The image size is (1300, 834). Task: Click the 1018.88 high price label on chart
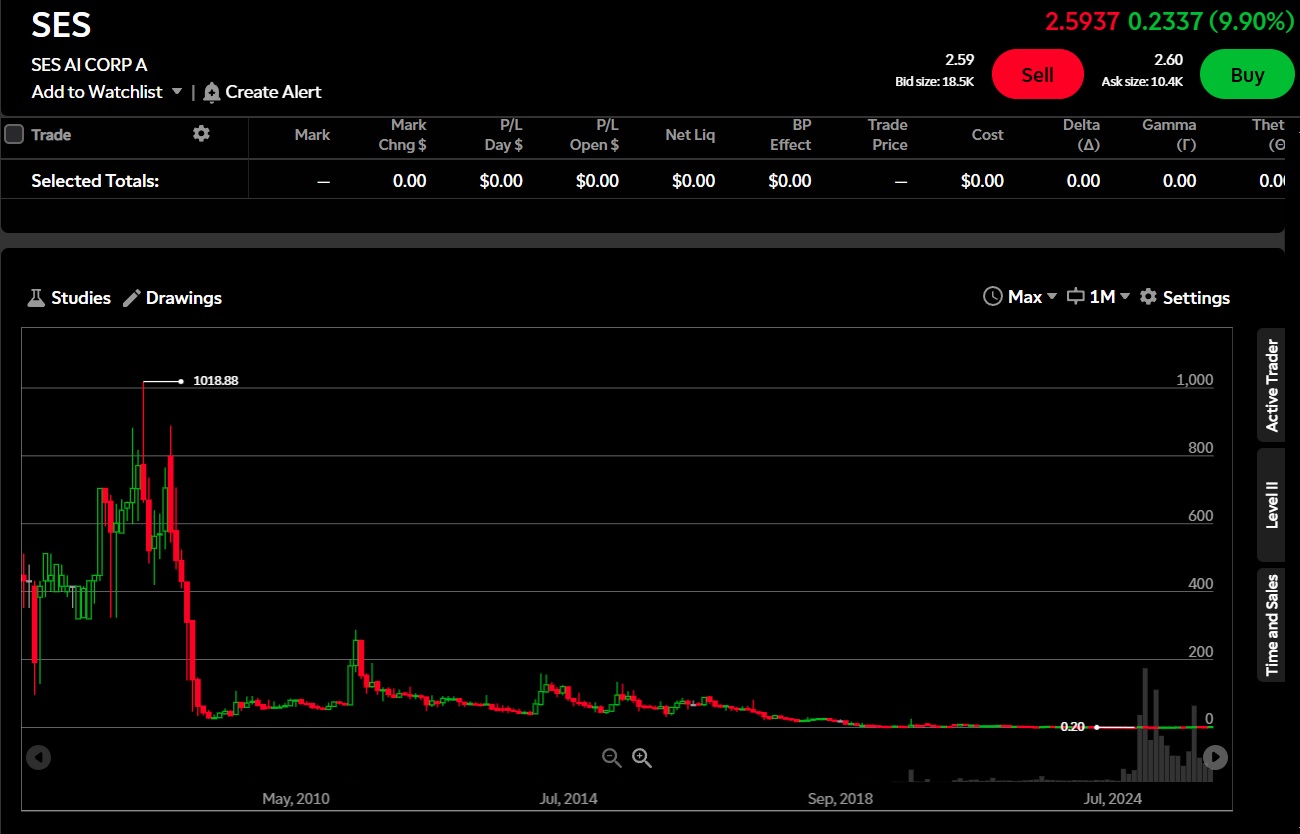click(216, 381)
